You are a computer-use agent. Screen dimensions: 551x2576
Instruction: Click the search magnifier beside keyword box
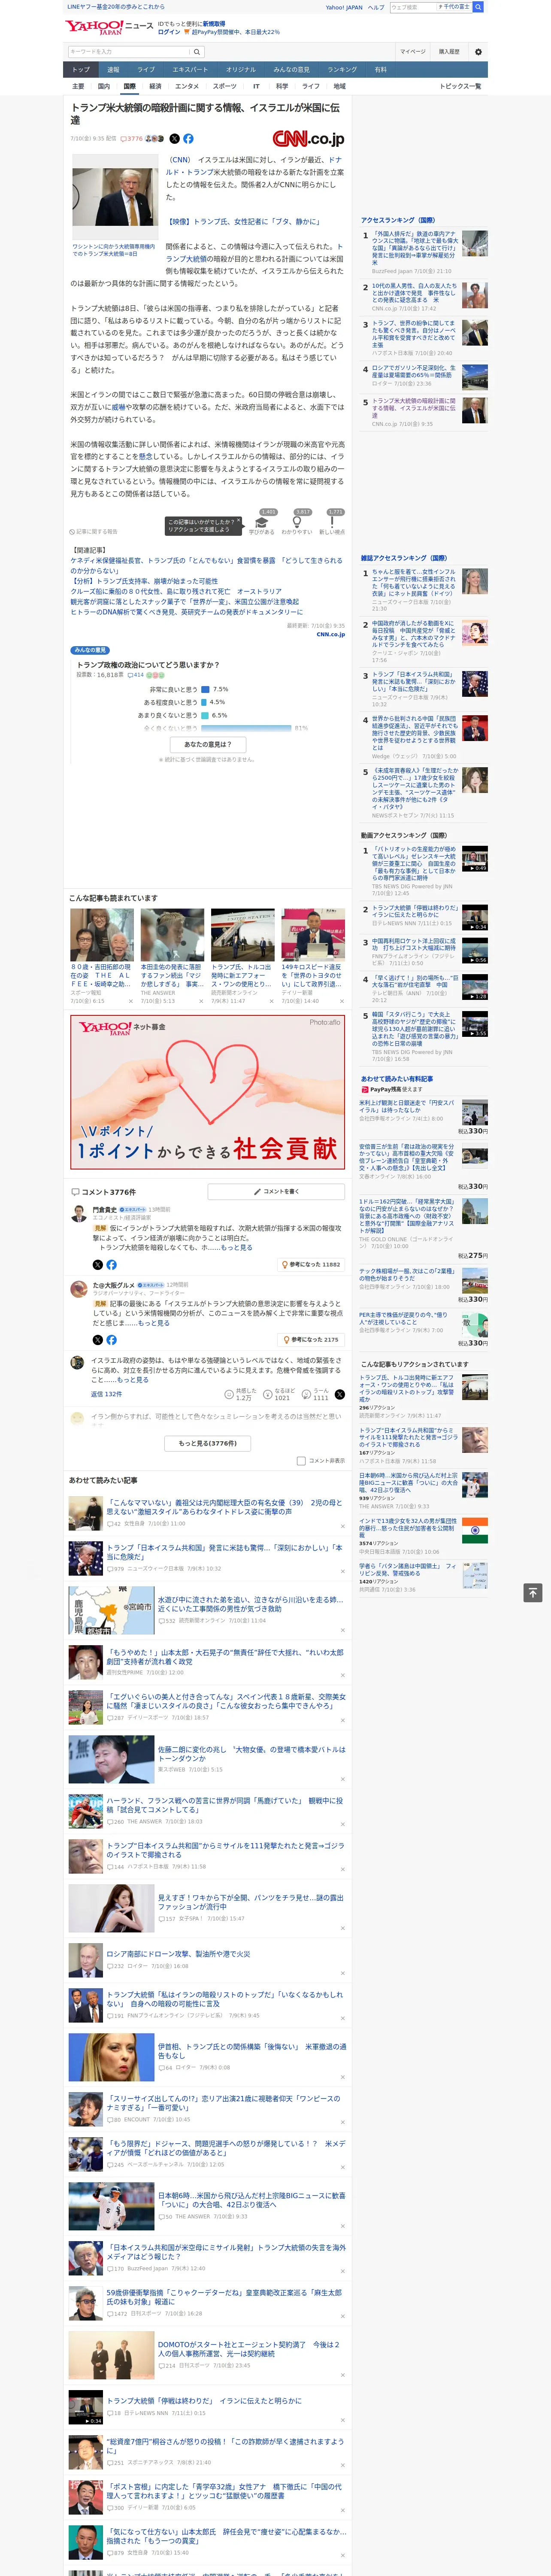[197, 52]
